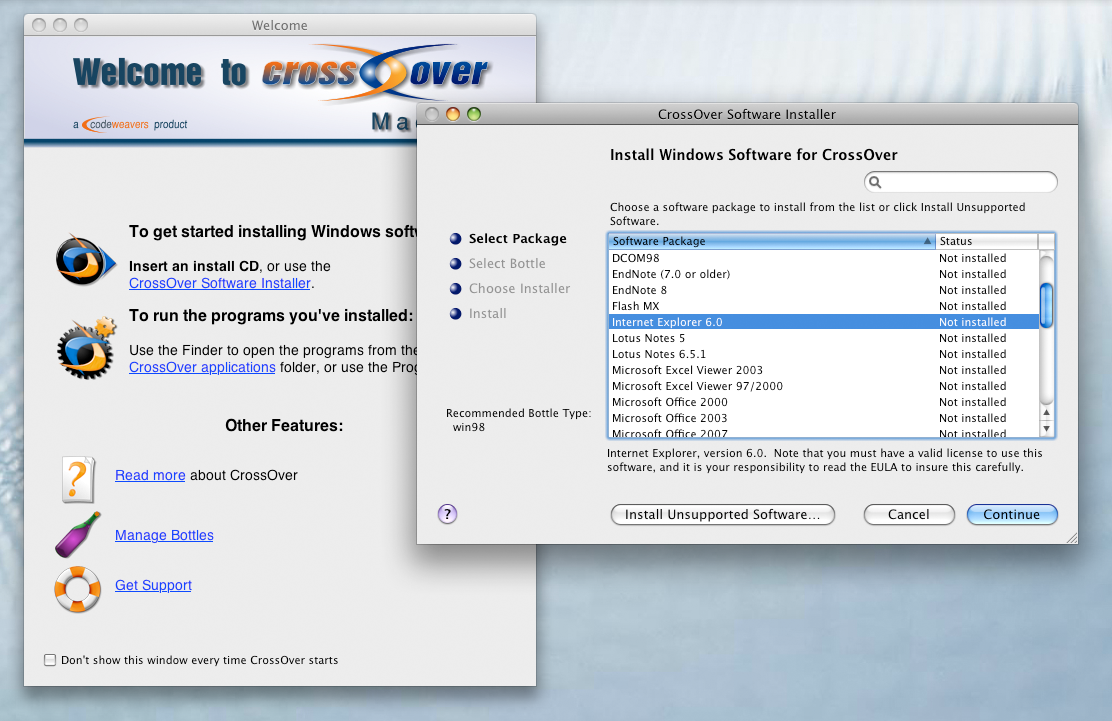This screenshot has height=721, width=1112.
Task: Click the scrollbar down arrow in package list
Action: pyautogui.click(x=1046, y=429)
